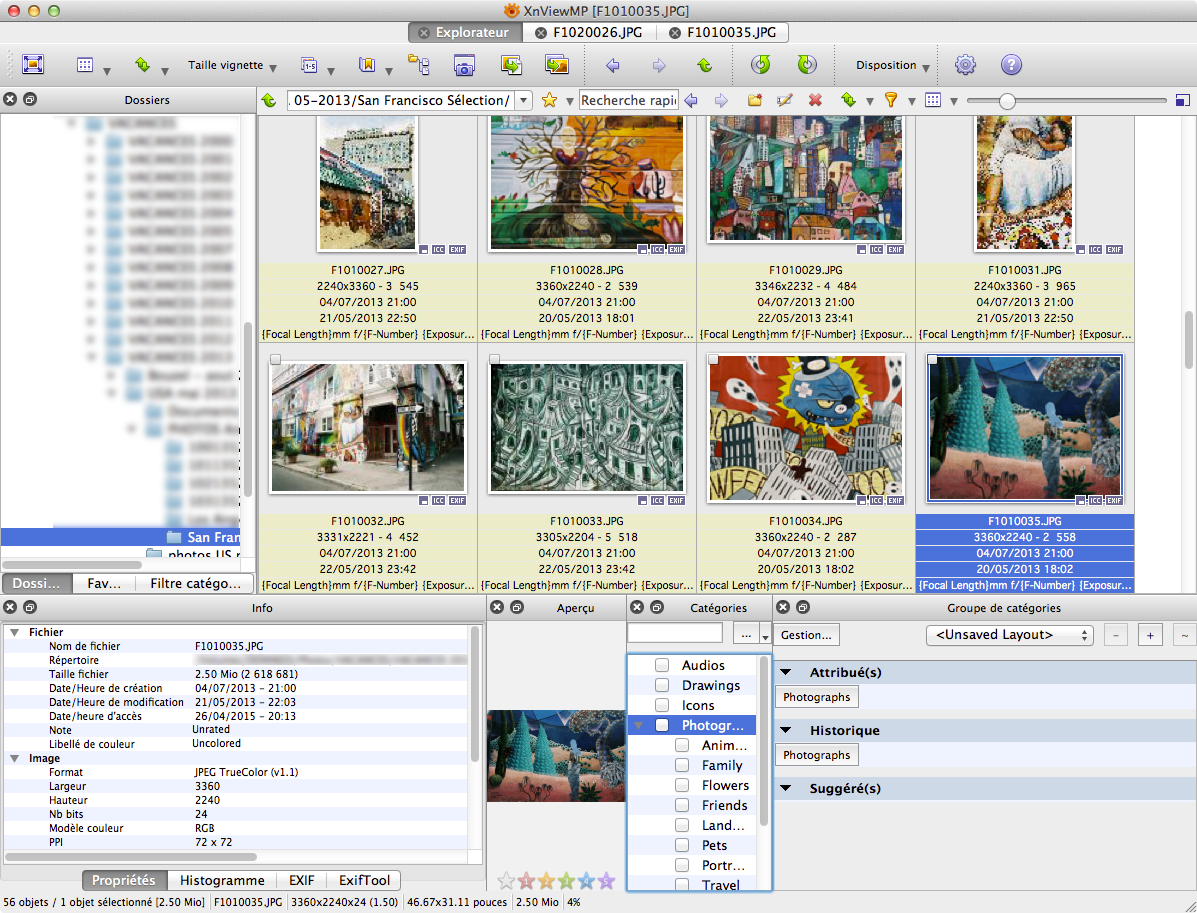1197x913 pixels.
Task: Click the maximize browser pane icon beside slider
Action: (1182, 100)
